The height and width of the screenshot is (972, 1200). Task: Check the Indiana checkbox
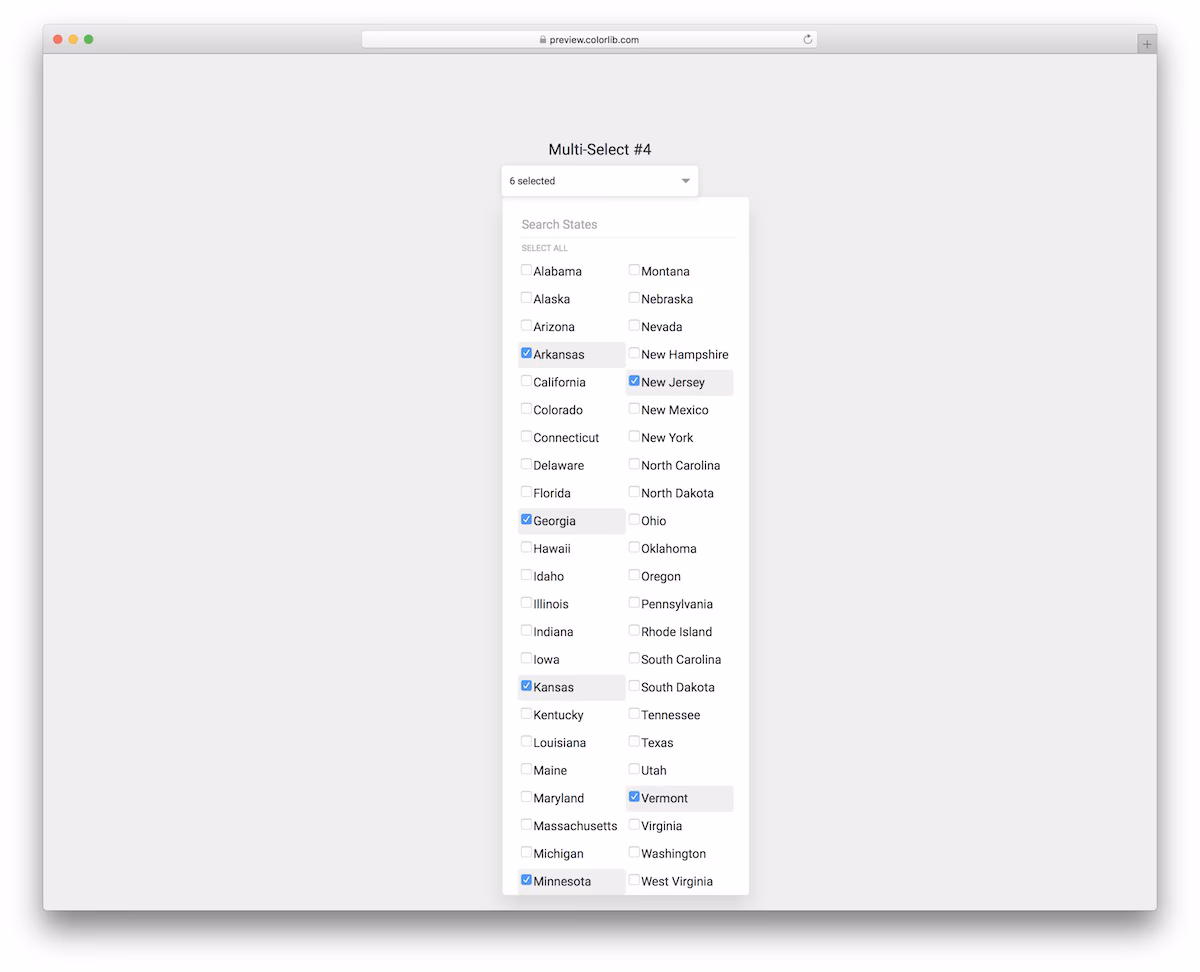526,631
